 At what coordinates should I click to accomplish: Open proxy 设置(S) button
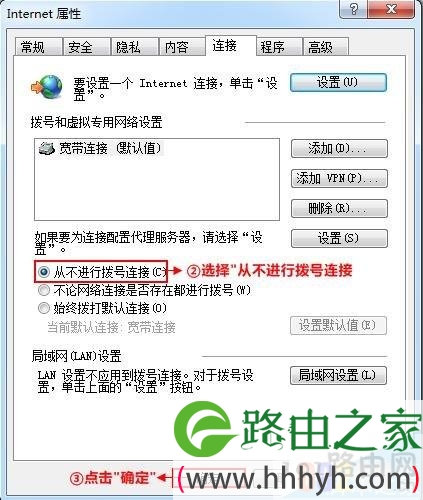(339, 238)
